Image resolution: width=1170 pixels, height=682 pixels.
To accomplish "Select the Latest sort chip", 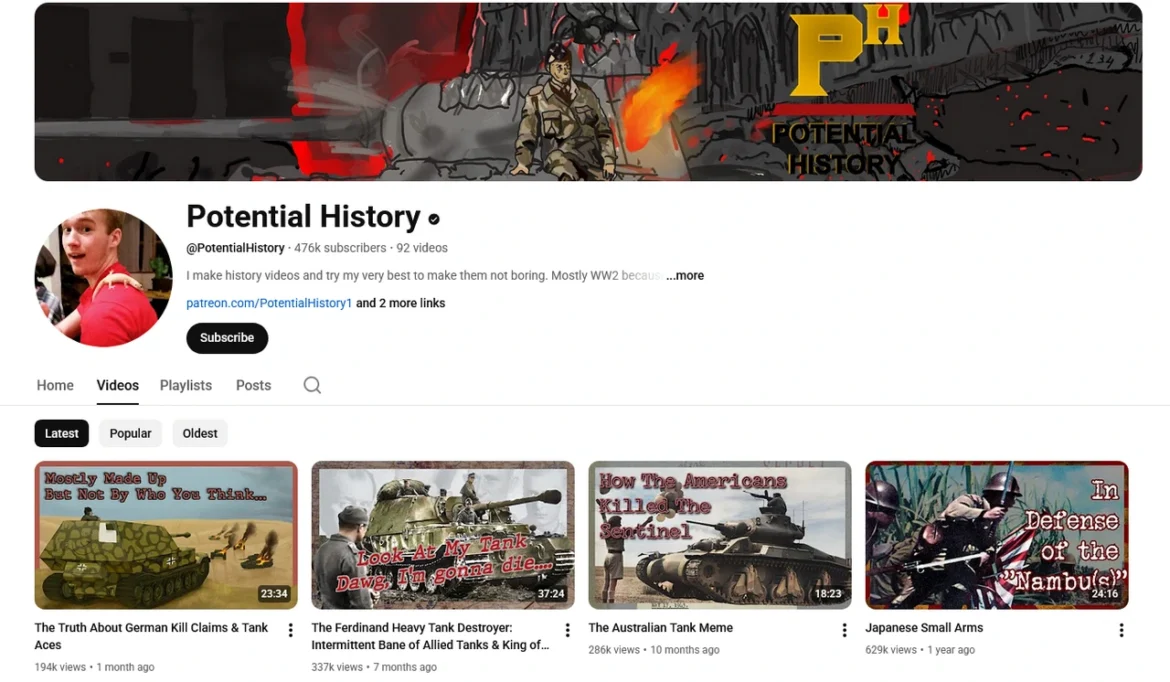I will pyautogui.click(x=61, y=434).
